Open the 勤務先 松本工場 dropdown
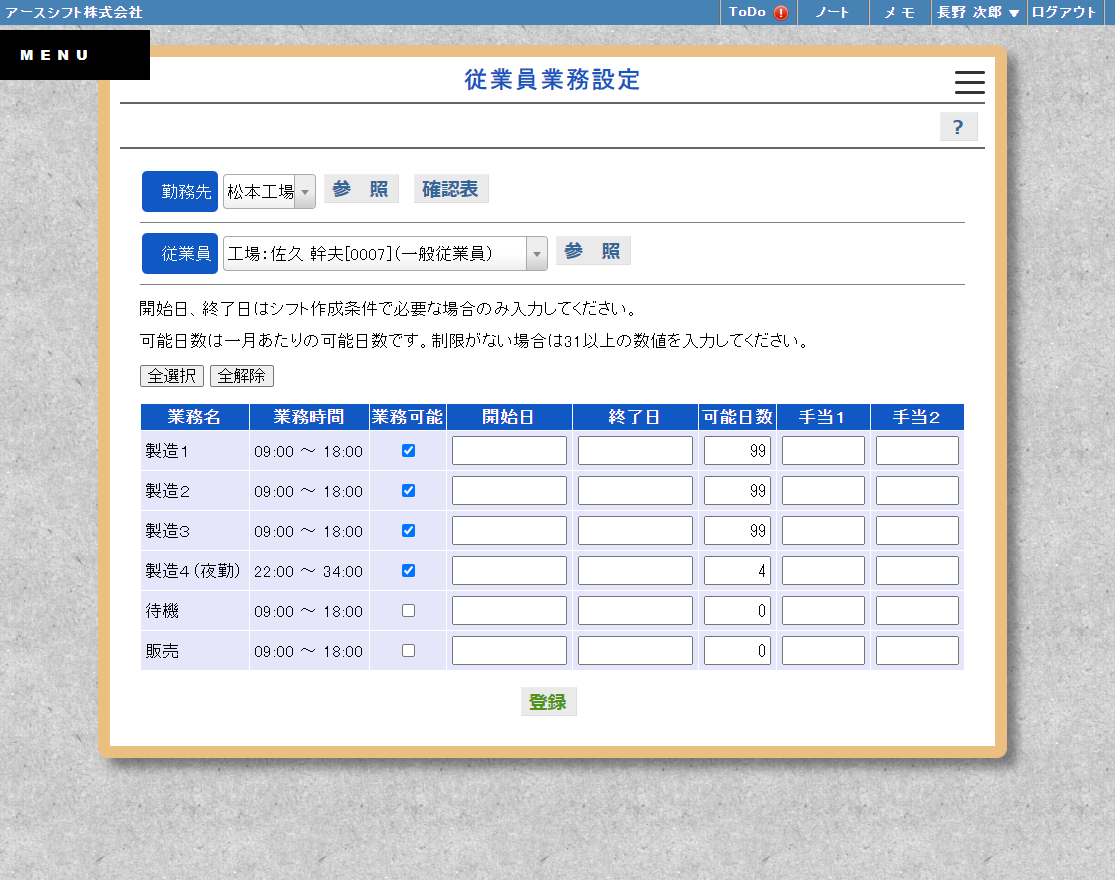This screenshot has width=1115, height=880. point(269,191)
